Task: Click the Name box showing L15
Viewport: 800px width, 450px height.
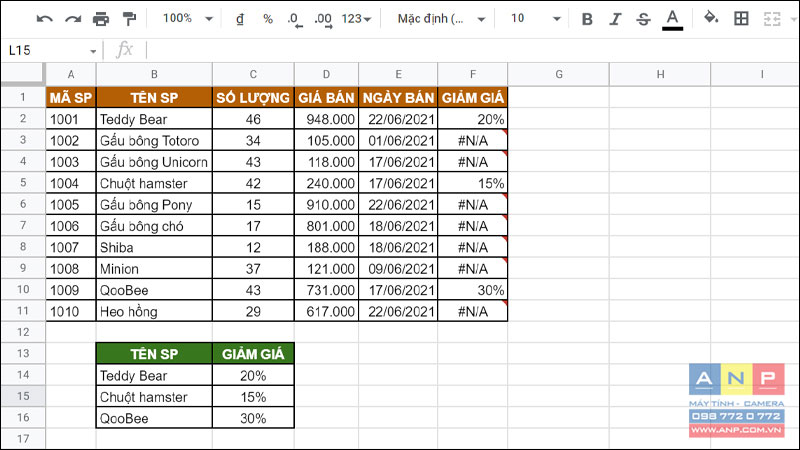Action: coord(49,51)
